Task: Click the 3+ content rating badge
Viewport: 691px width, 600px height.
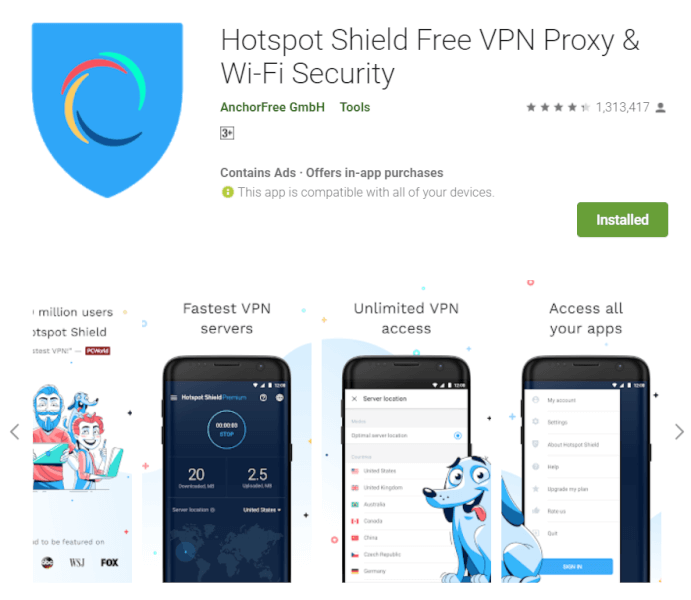Action: (227, 133)
